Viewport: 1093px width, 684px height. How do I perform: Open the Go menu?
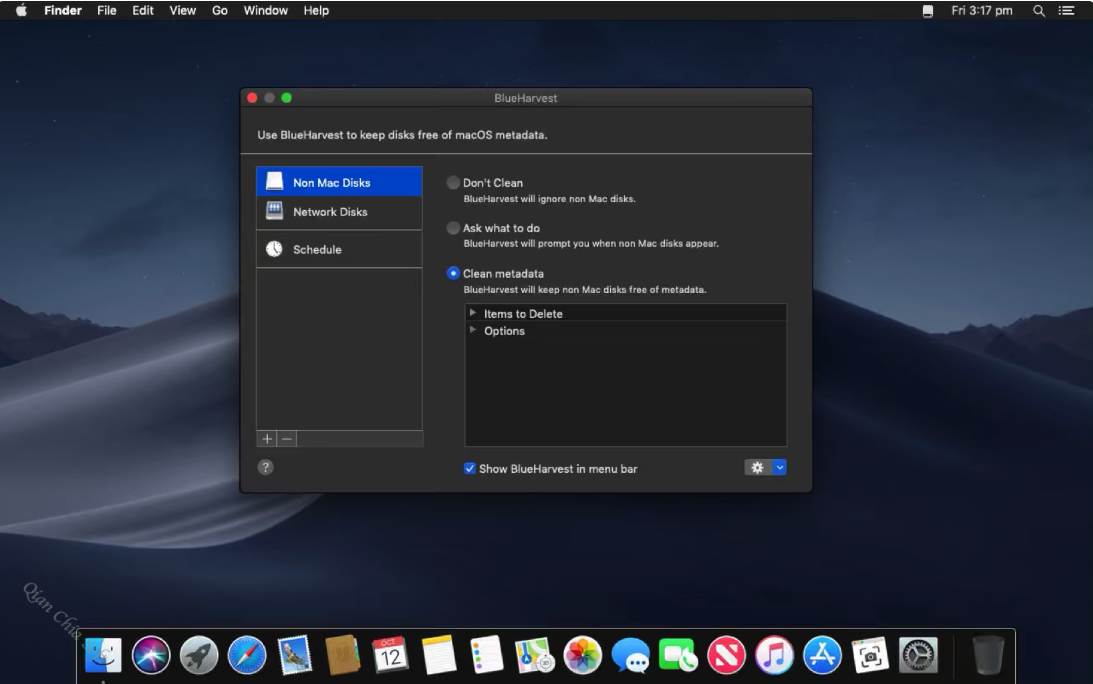pos(220,10)
